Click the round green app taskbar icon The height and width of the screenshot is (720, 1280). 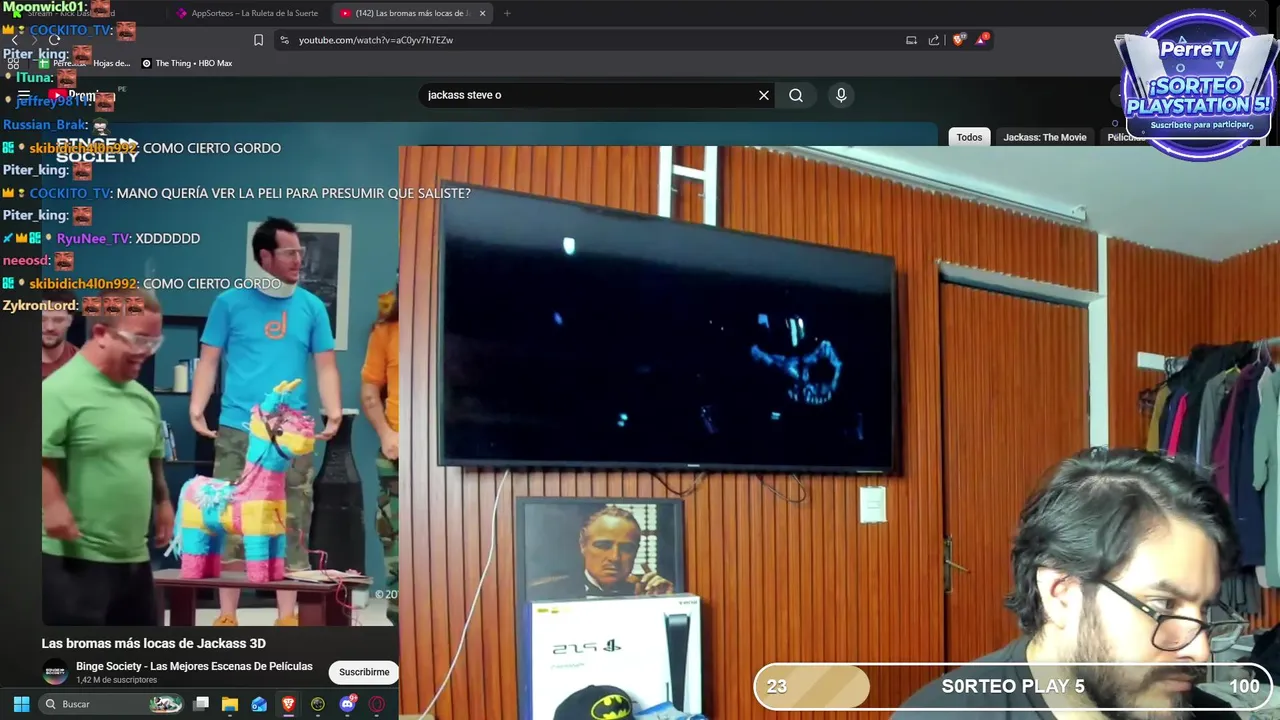(318, 704)
